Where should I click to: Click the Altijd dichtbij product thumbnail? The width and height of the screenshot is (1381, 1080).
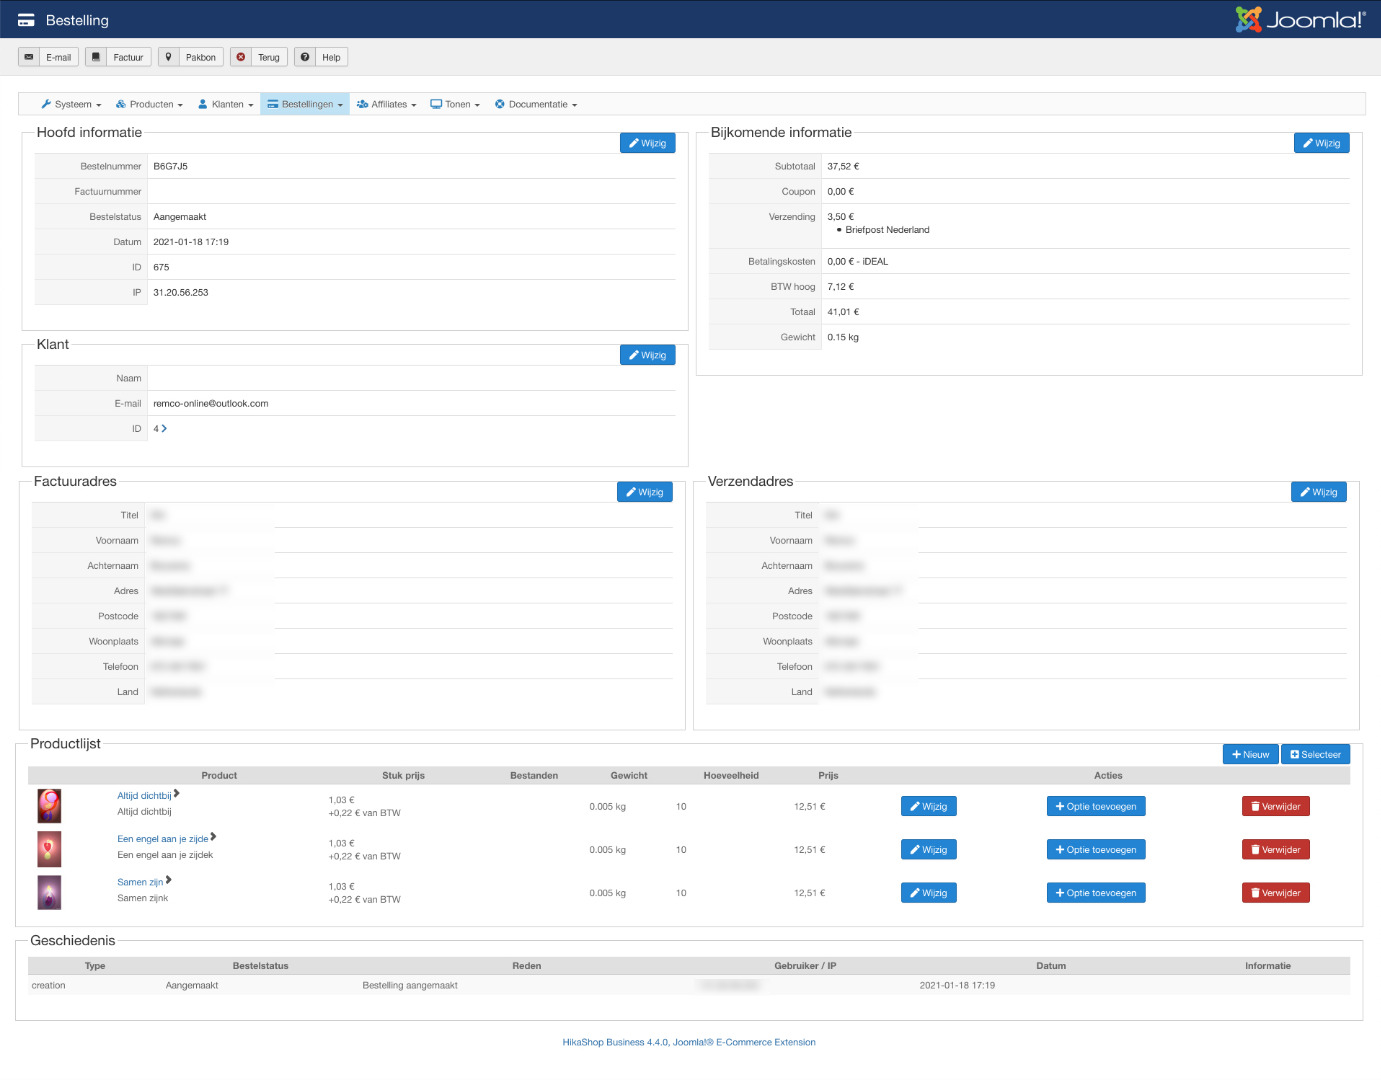49,805
